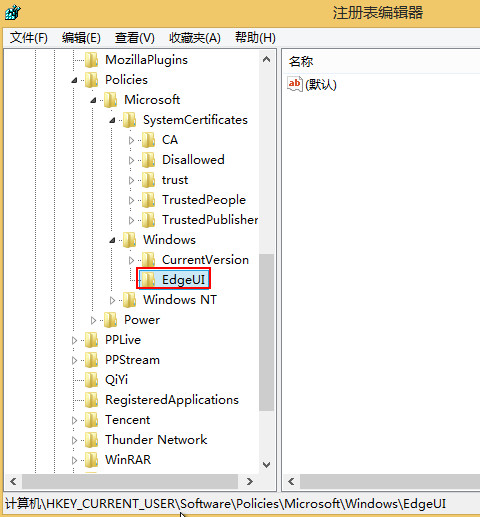Screen dimensions: 480x517
Task: Click the tree horizontal scrollbar right arrow
Action: tap(250, 481)
